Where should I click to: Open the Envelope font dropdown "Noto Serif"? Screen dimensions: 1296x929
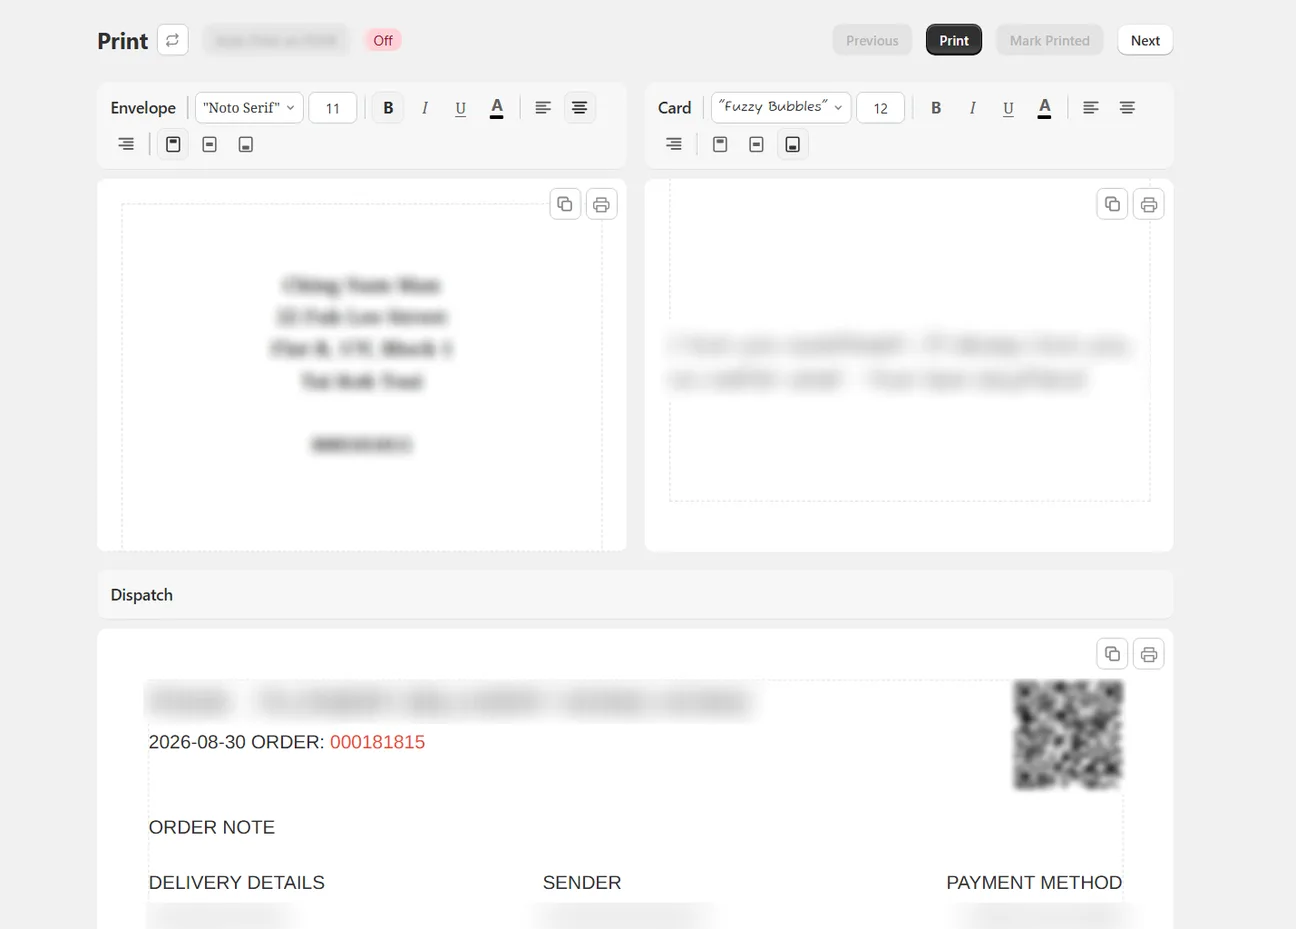(249, 107)
